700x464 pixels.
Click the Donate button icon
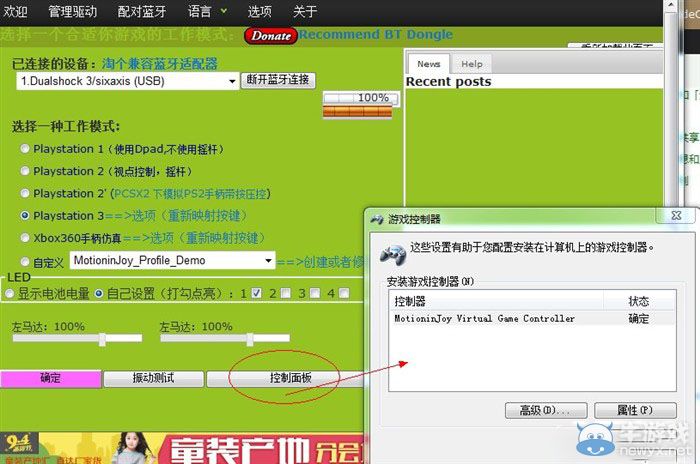point(271,36)
